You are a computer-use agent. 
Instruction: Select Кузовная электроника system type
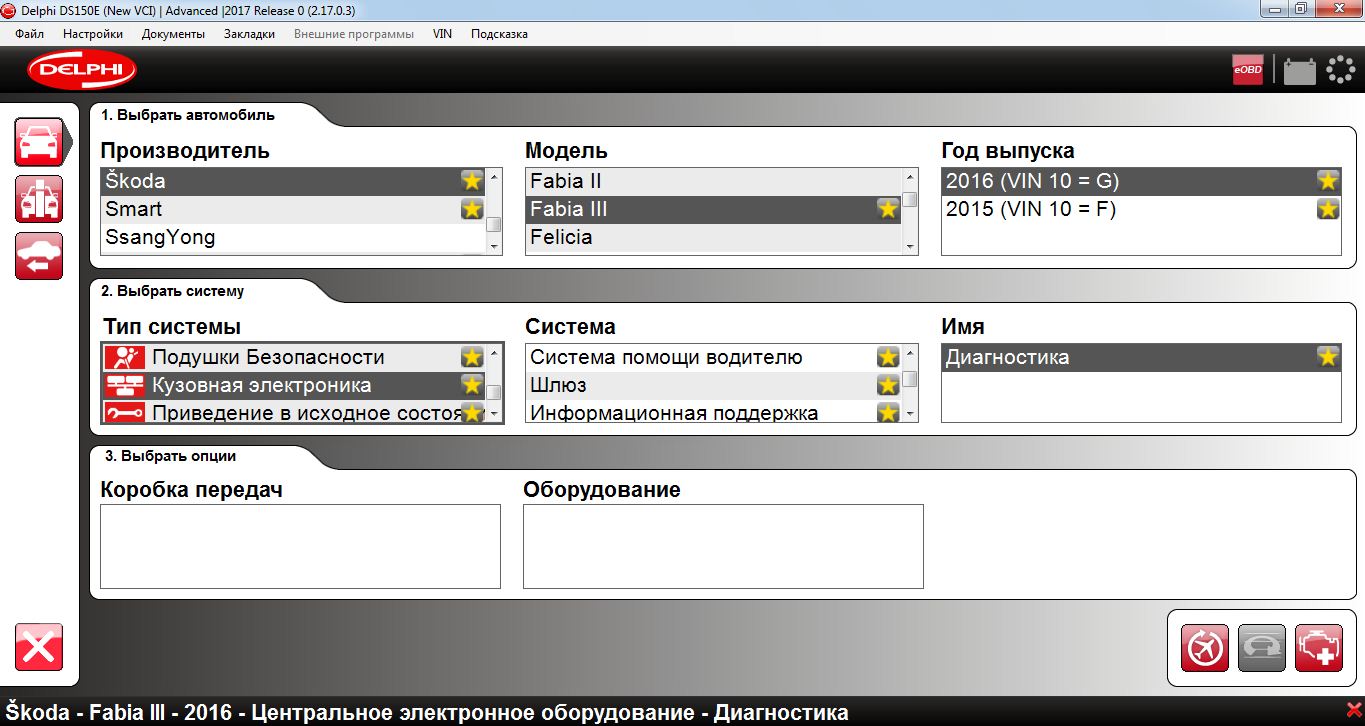294,385
